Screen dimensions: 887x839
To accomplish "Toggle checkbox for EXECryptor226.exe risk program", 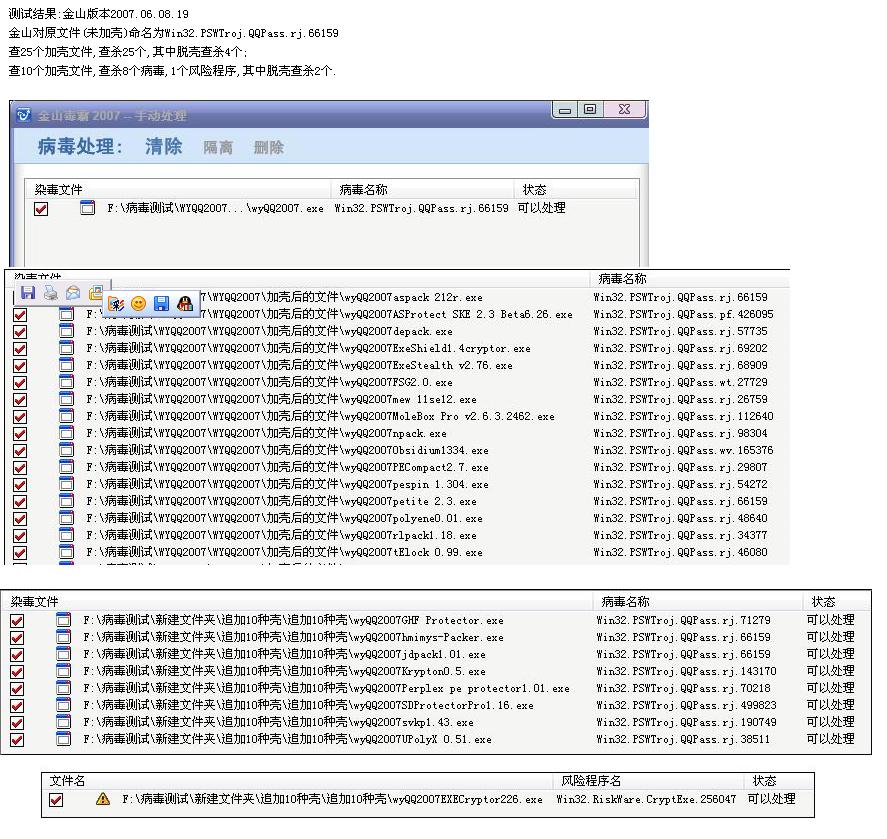I will point(56,800).
